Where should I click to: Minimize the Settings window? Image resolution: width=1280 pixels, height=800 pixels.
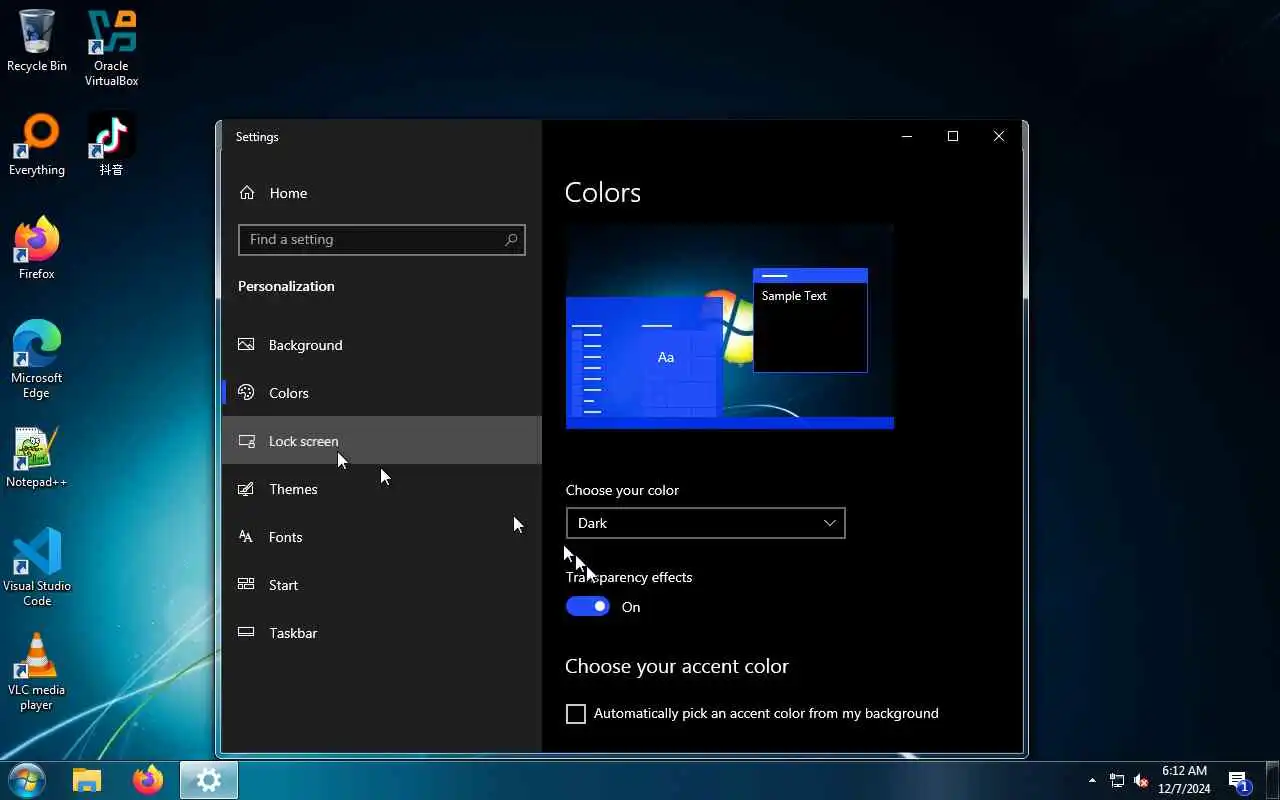(x=907, y=137)
